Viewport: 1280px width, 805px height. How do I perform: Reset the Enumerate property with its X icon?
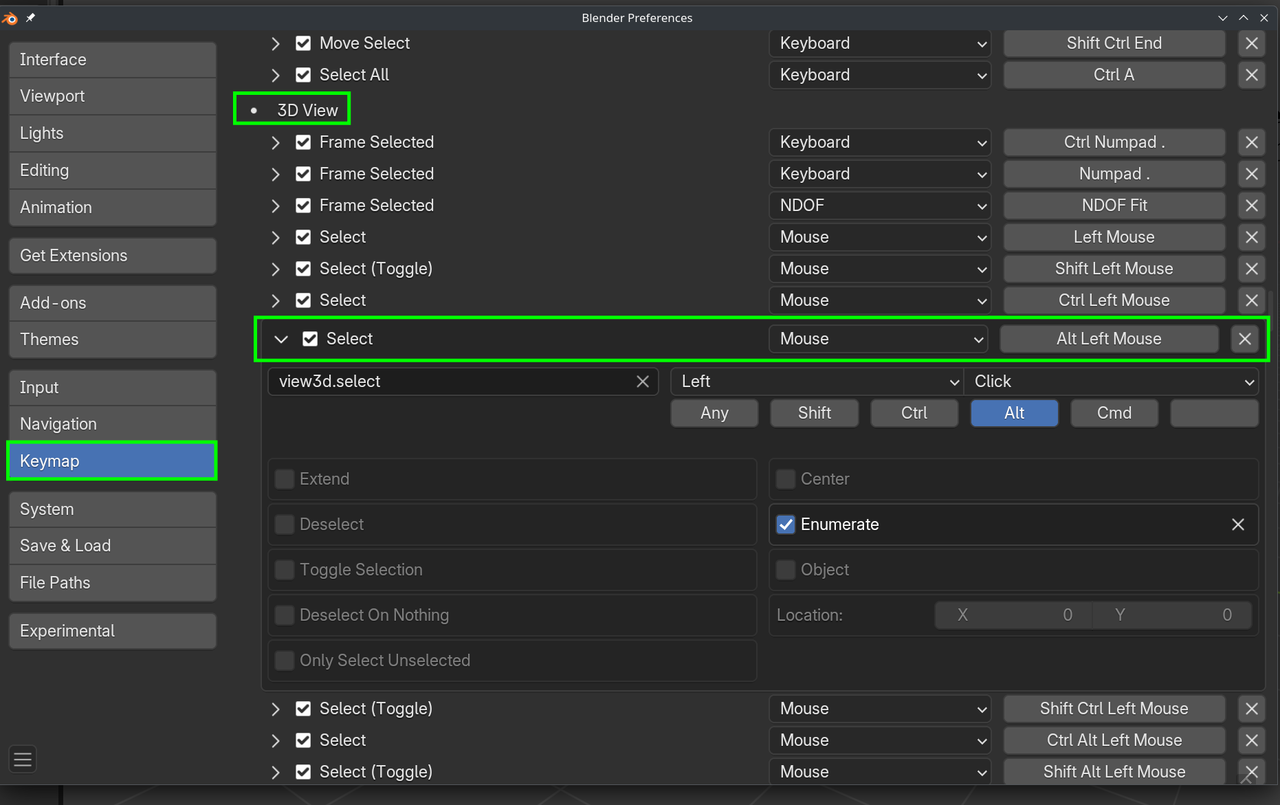[1238, 524]
